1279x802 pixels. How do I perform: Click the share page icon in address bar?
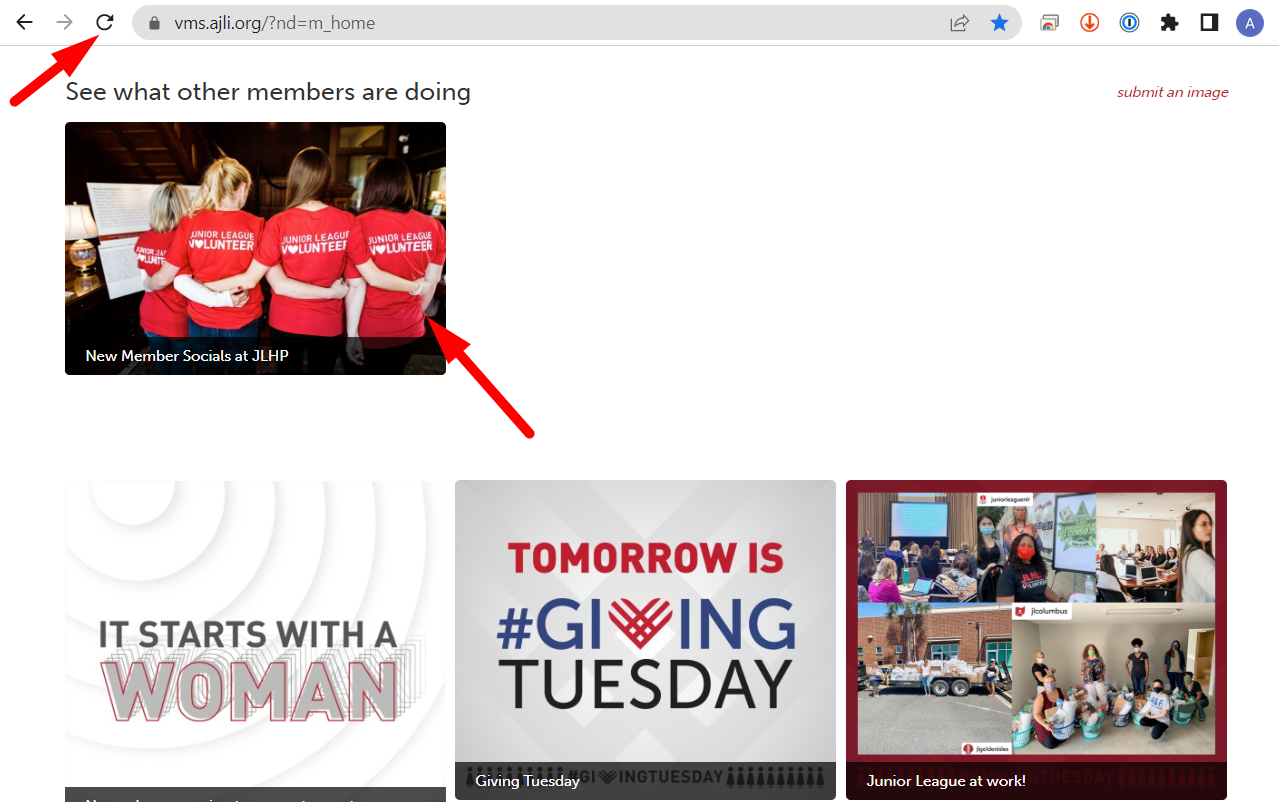point(959,22)
